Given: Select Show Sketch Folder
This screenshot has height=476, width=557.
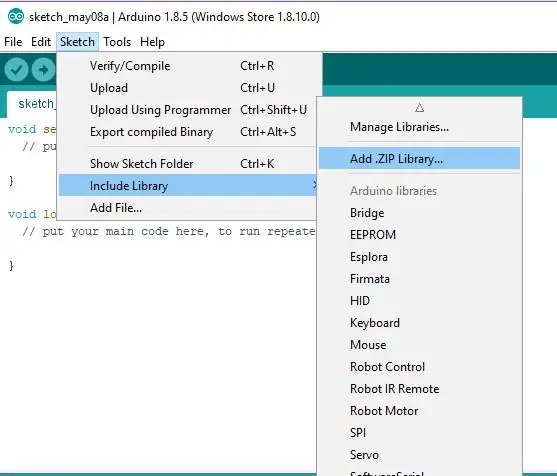Looking at the screenshot, I should (188, 164).
